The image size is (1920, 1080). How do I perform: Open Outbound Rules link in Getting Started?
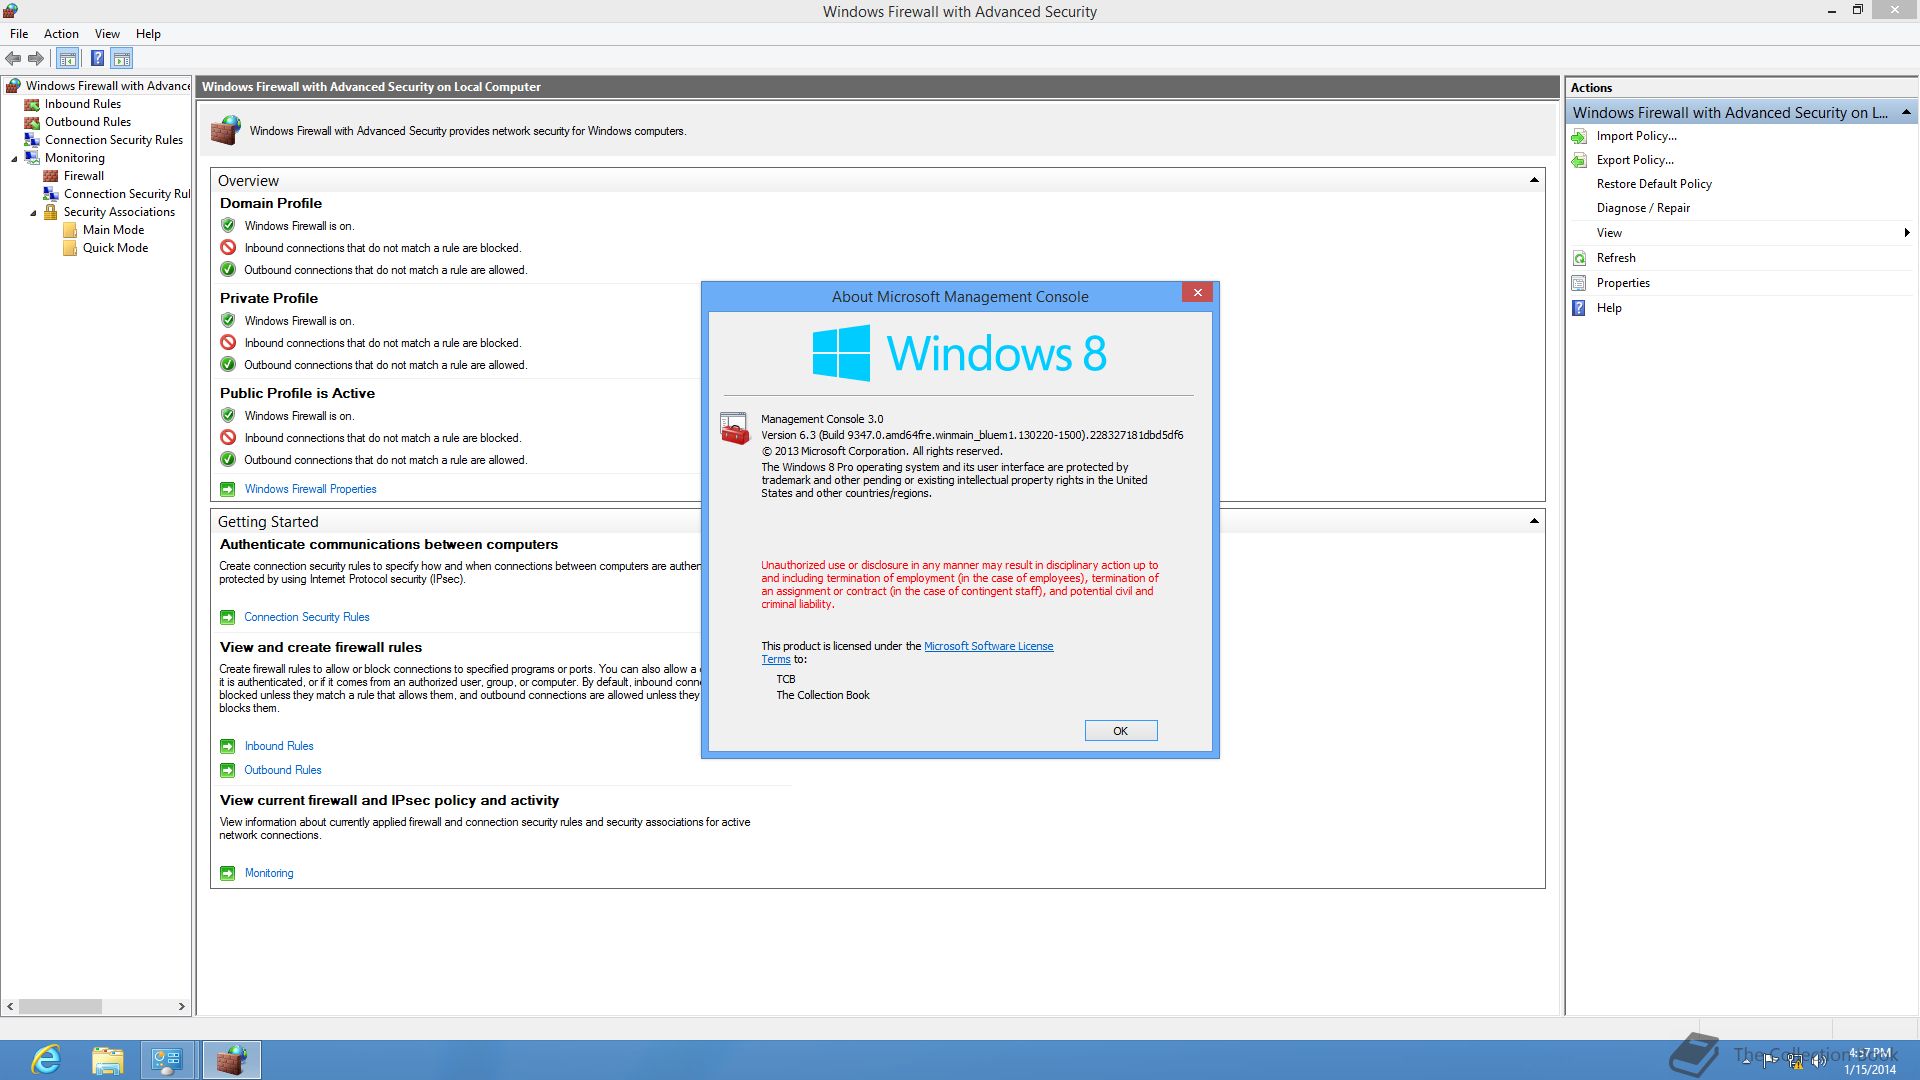pyautogui.click(x=283, y=770)
